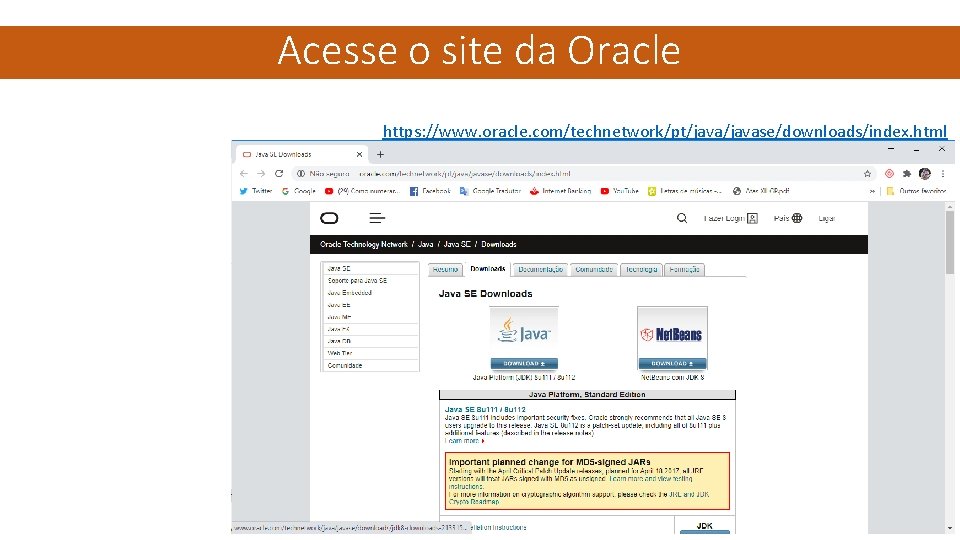Switch to the Documentação tab

pyautogui.click(x=541, y=269)
